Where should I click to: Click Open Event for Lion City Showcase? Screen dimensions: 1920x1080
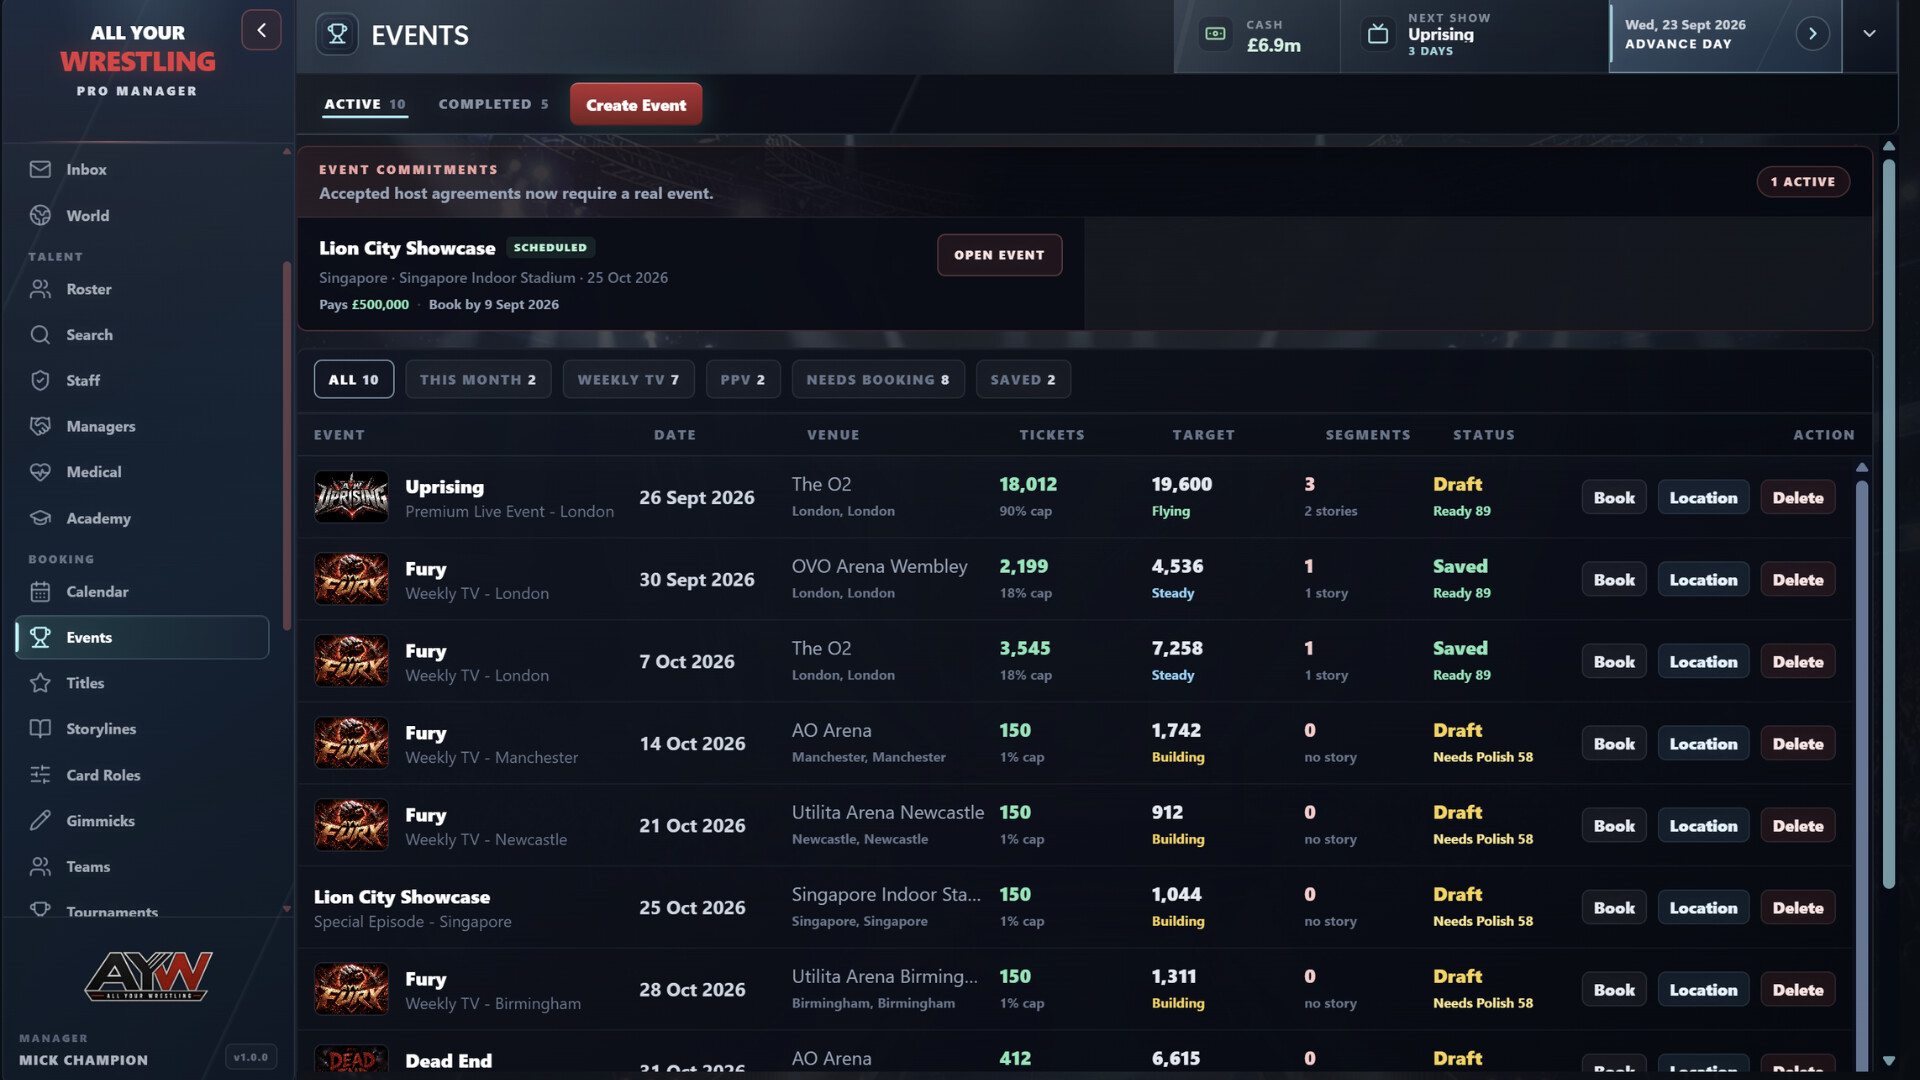[x=999, y=255]
